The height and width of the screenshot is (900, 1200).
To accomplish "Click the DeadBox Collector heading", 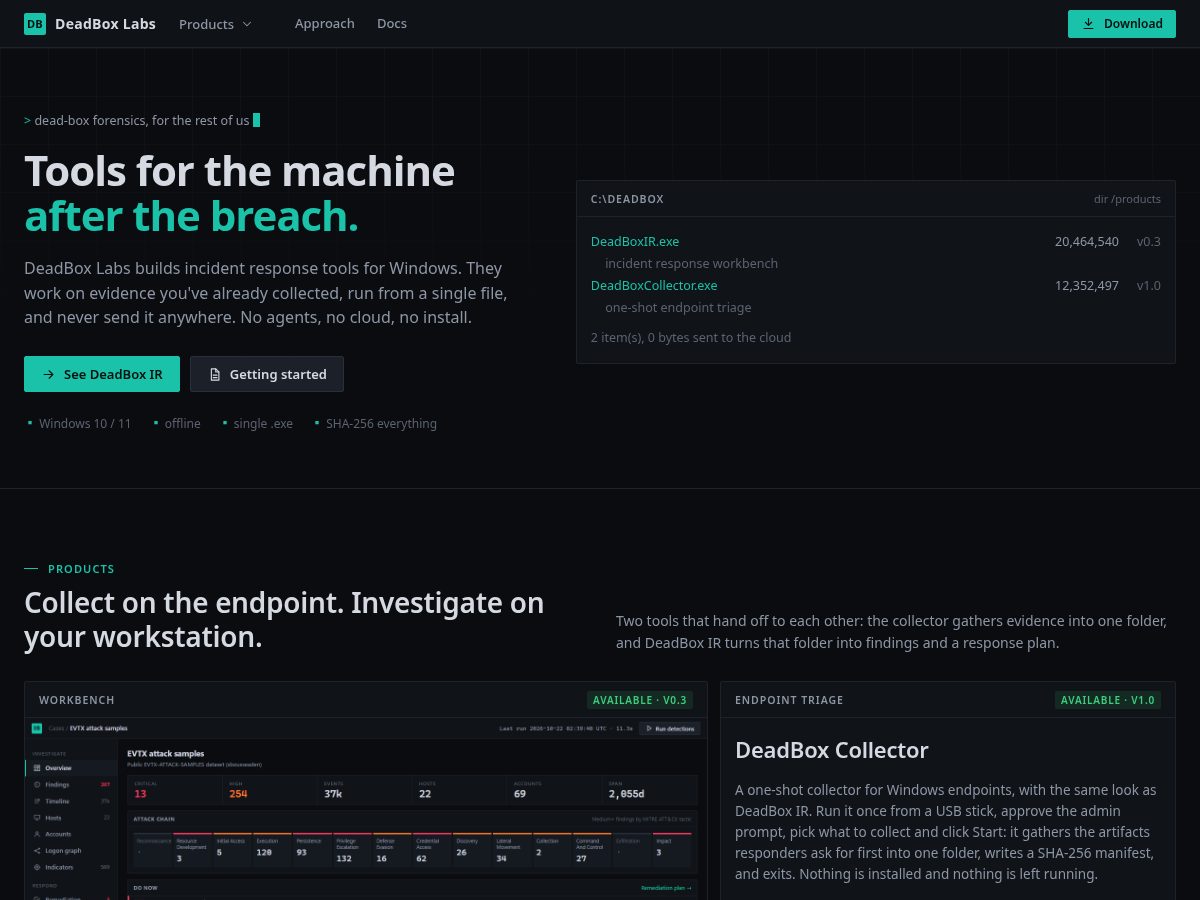I will coord(832,750).
